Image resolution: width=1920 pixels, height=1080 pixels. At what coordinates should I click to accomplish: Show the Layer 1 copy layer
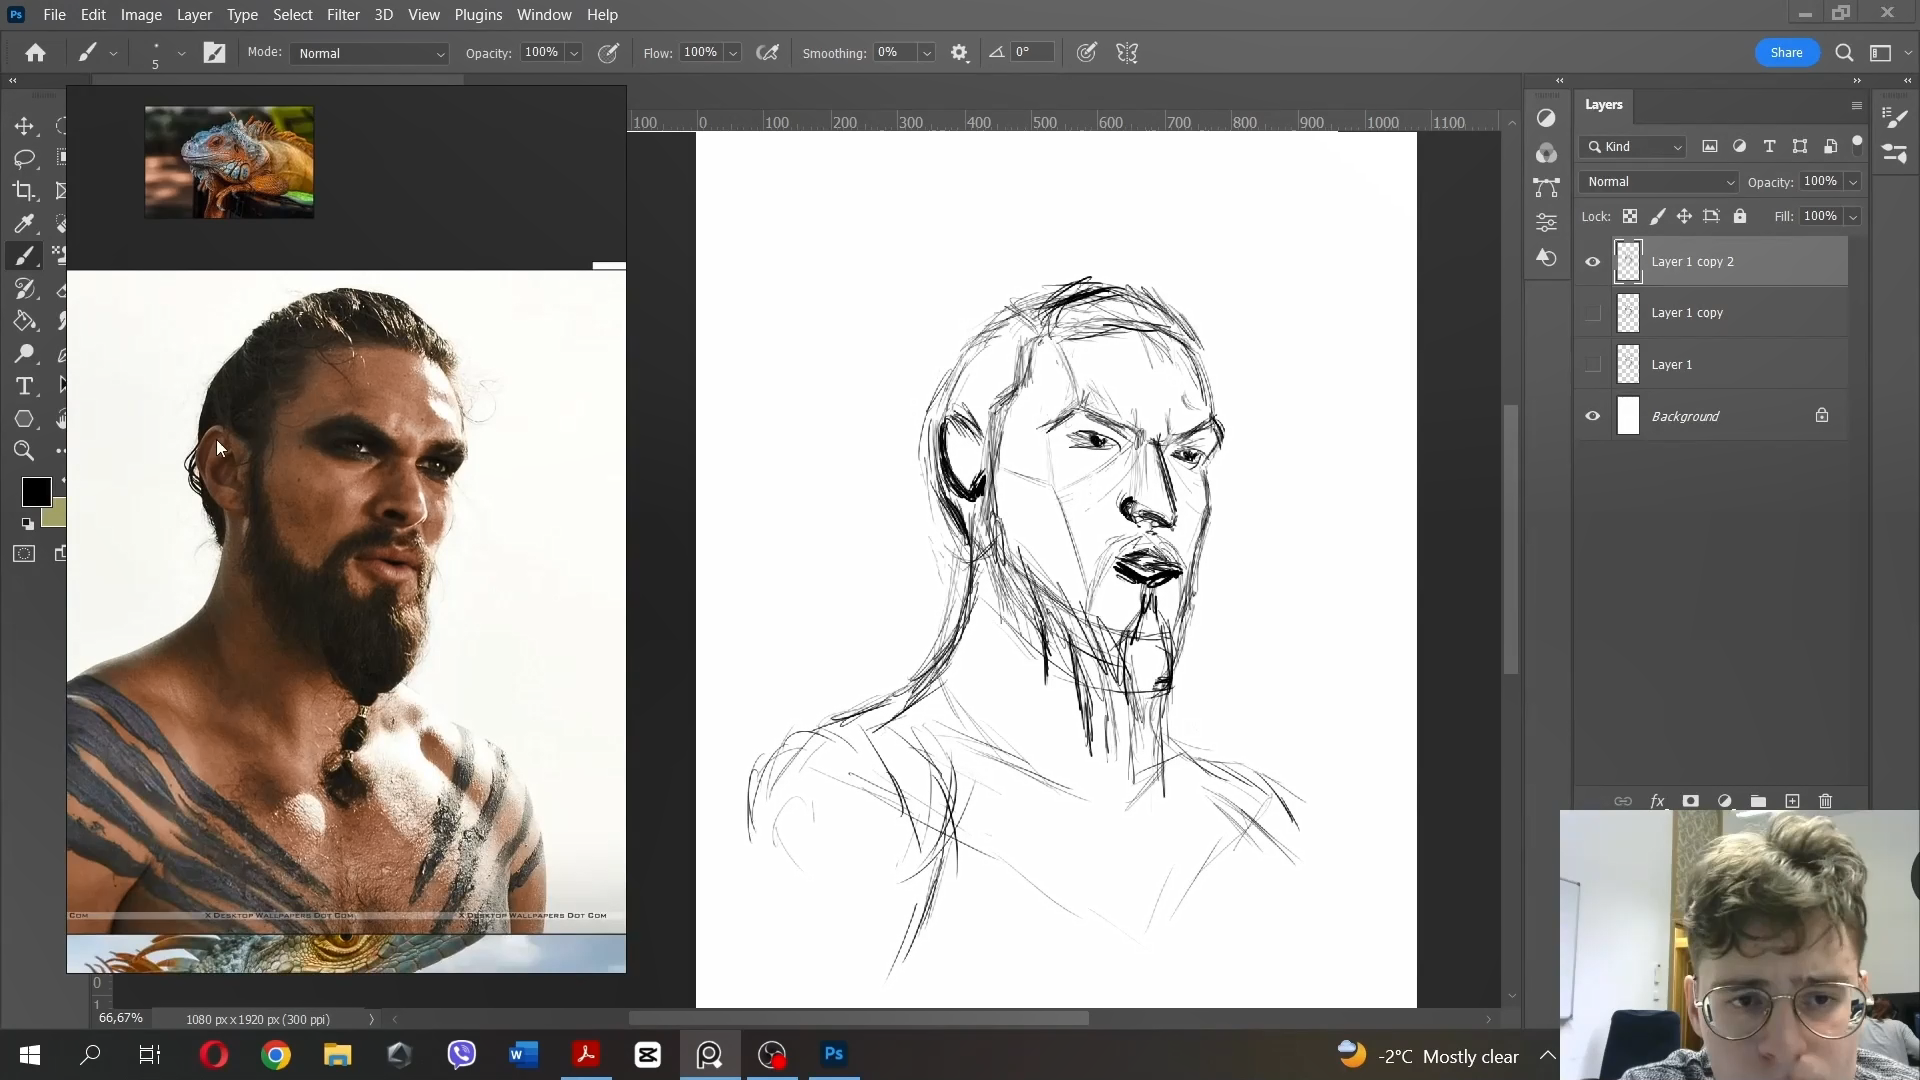[1593, 313]
